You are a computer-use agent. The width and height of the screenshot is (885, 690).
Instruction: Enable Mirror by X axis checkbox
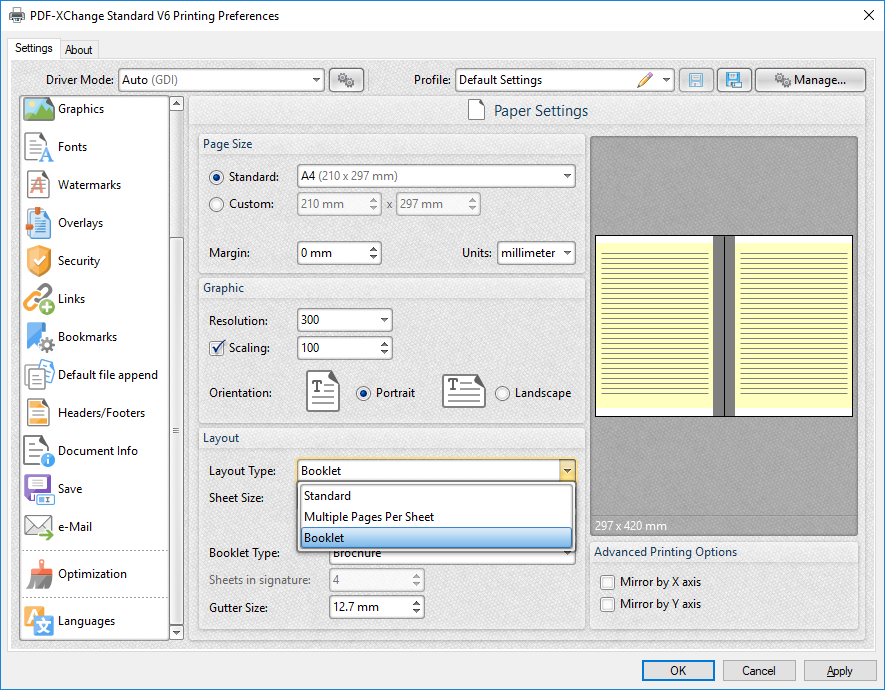coord(606,582)
